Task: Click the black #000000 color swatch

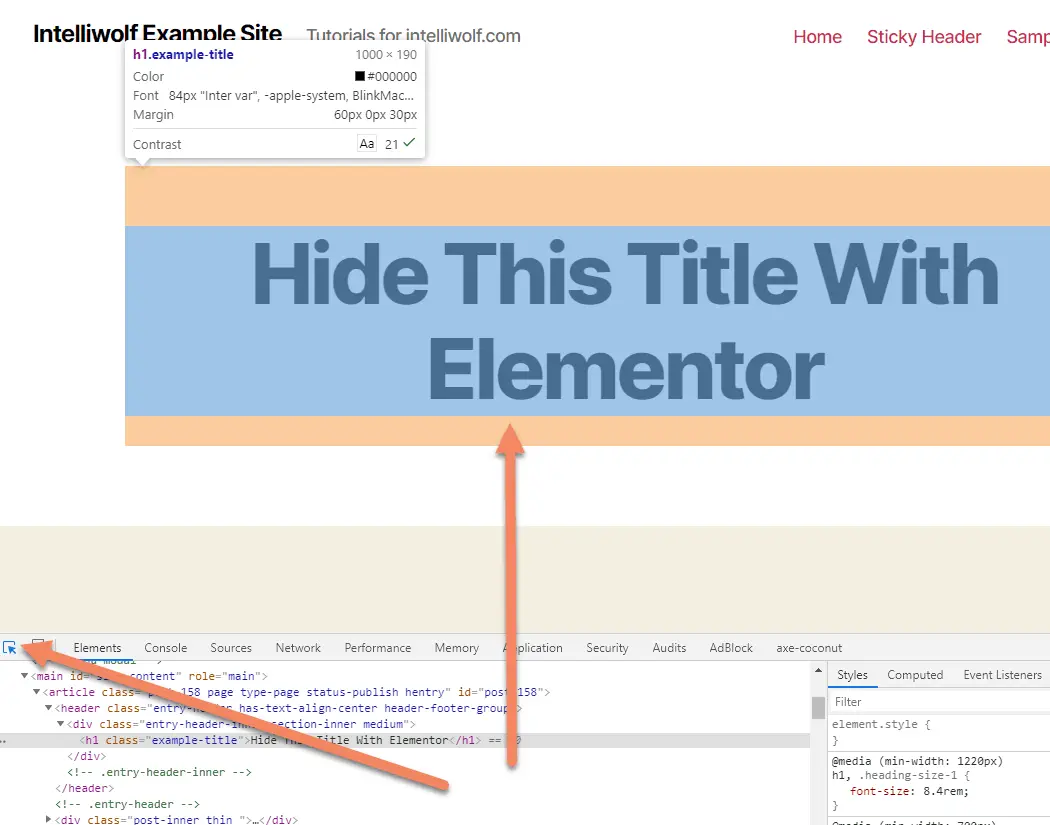Action: click(360, 77)
